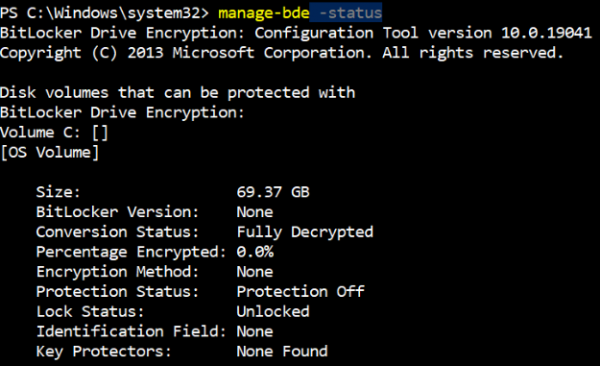600x366 pixels.
Task: Click the version 10.0.19041 text
Action: [510, 33]
